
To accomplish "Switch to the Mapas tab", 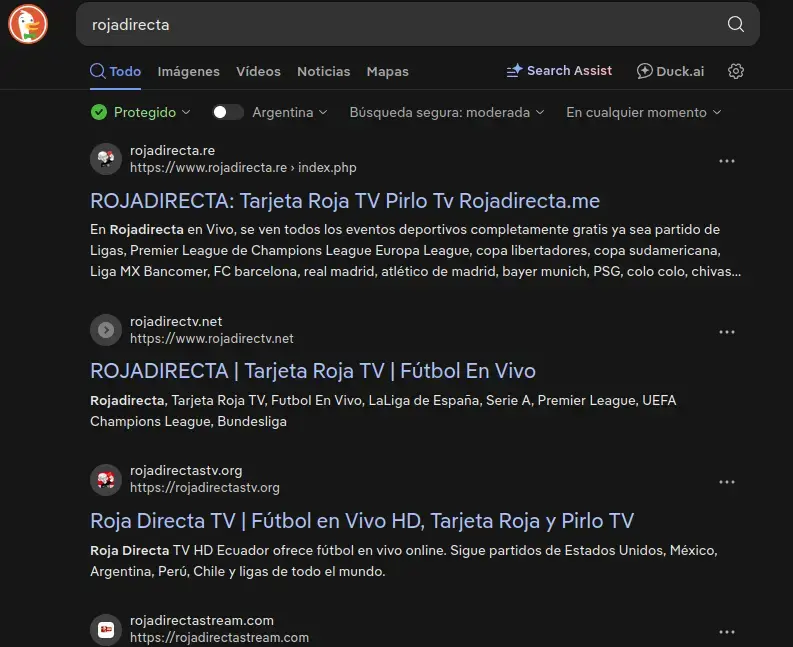I will point(387,71).
